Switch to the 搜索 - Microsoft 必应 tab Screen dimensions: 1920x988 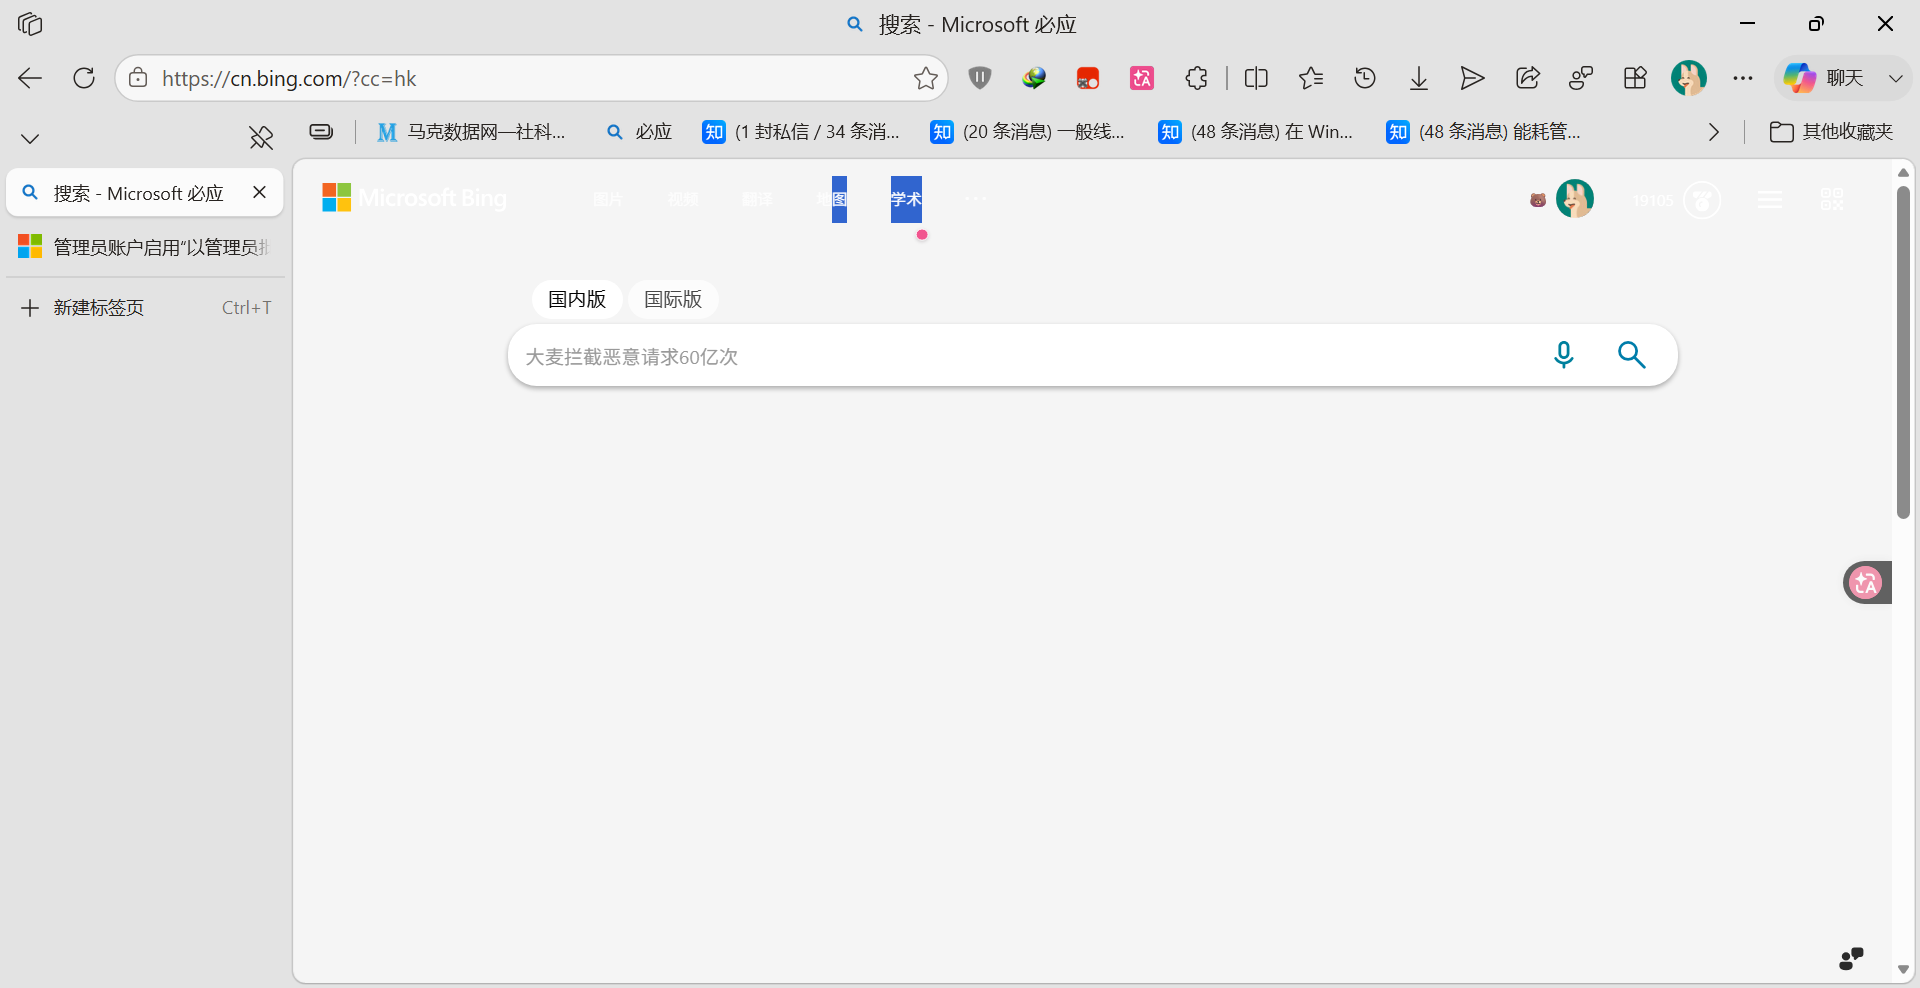coord(139,193)
